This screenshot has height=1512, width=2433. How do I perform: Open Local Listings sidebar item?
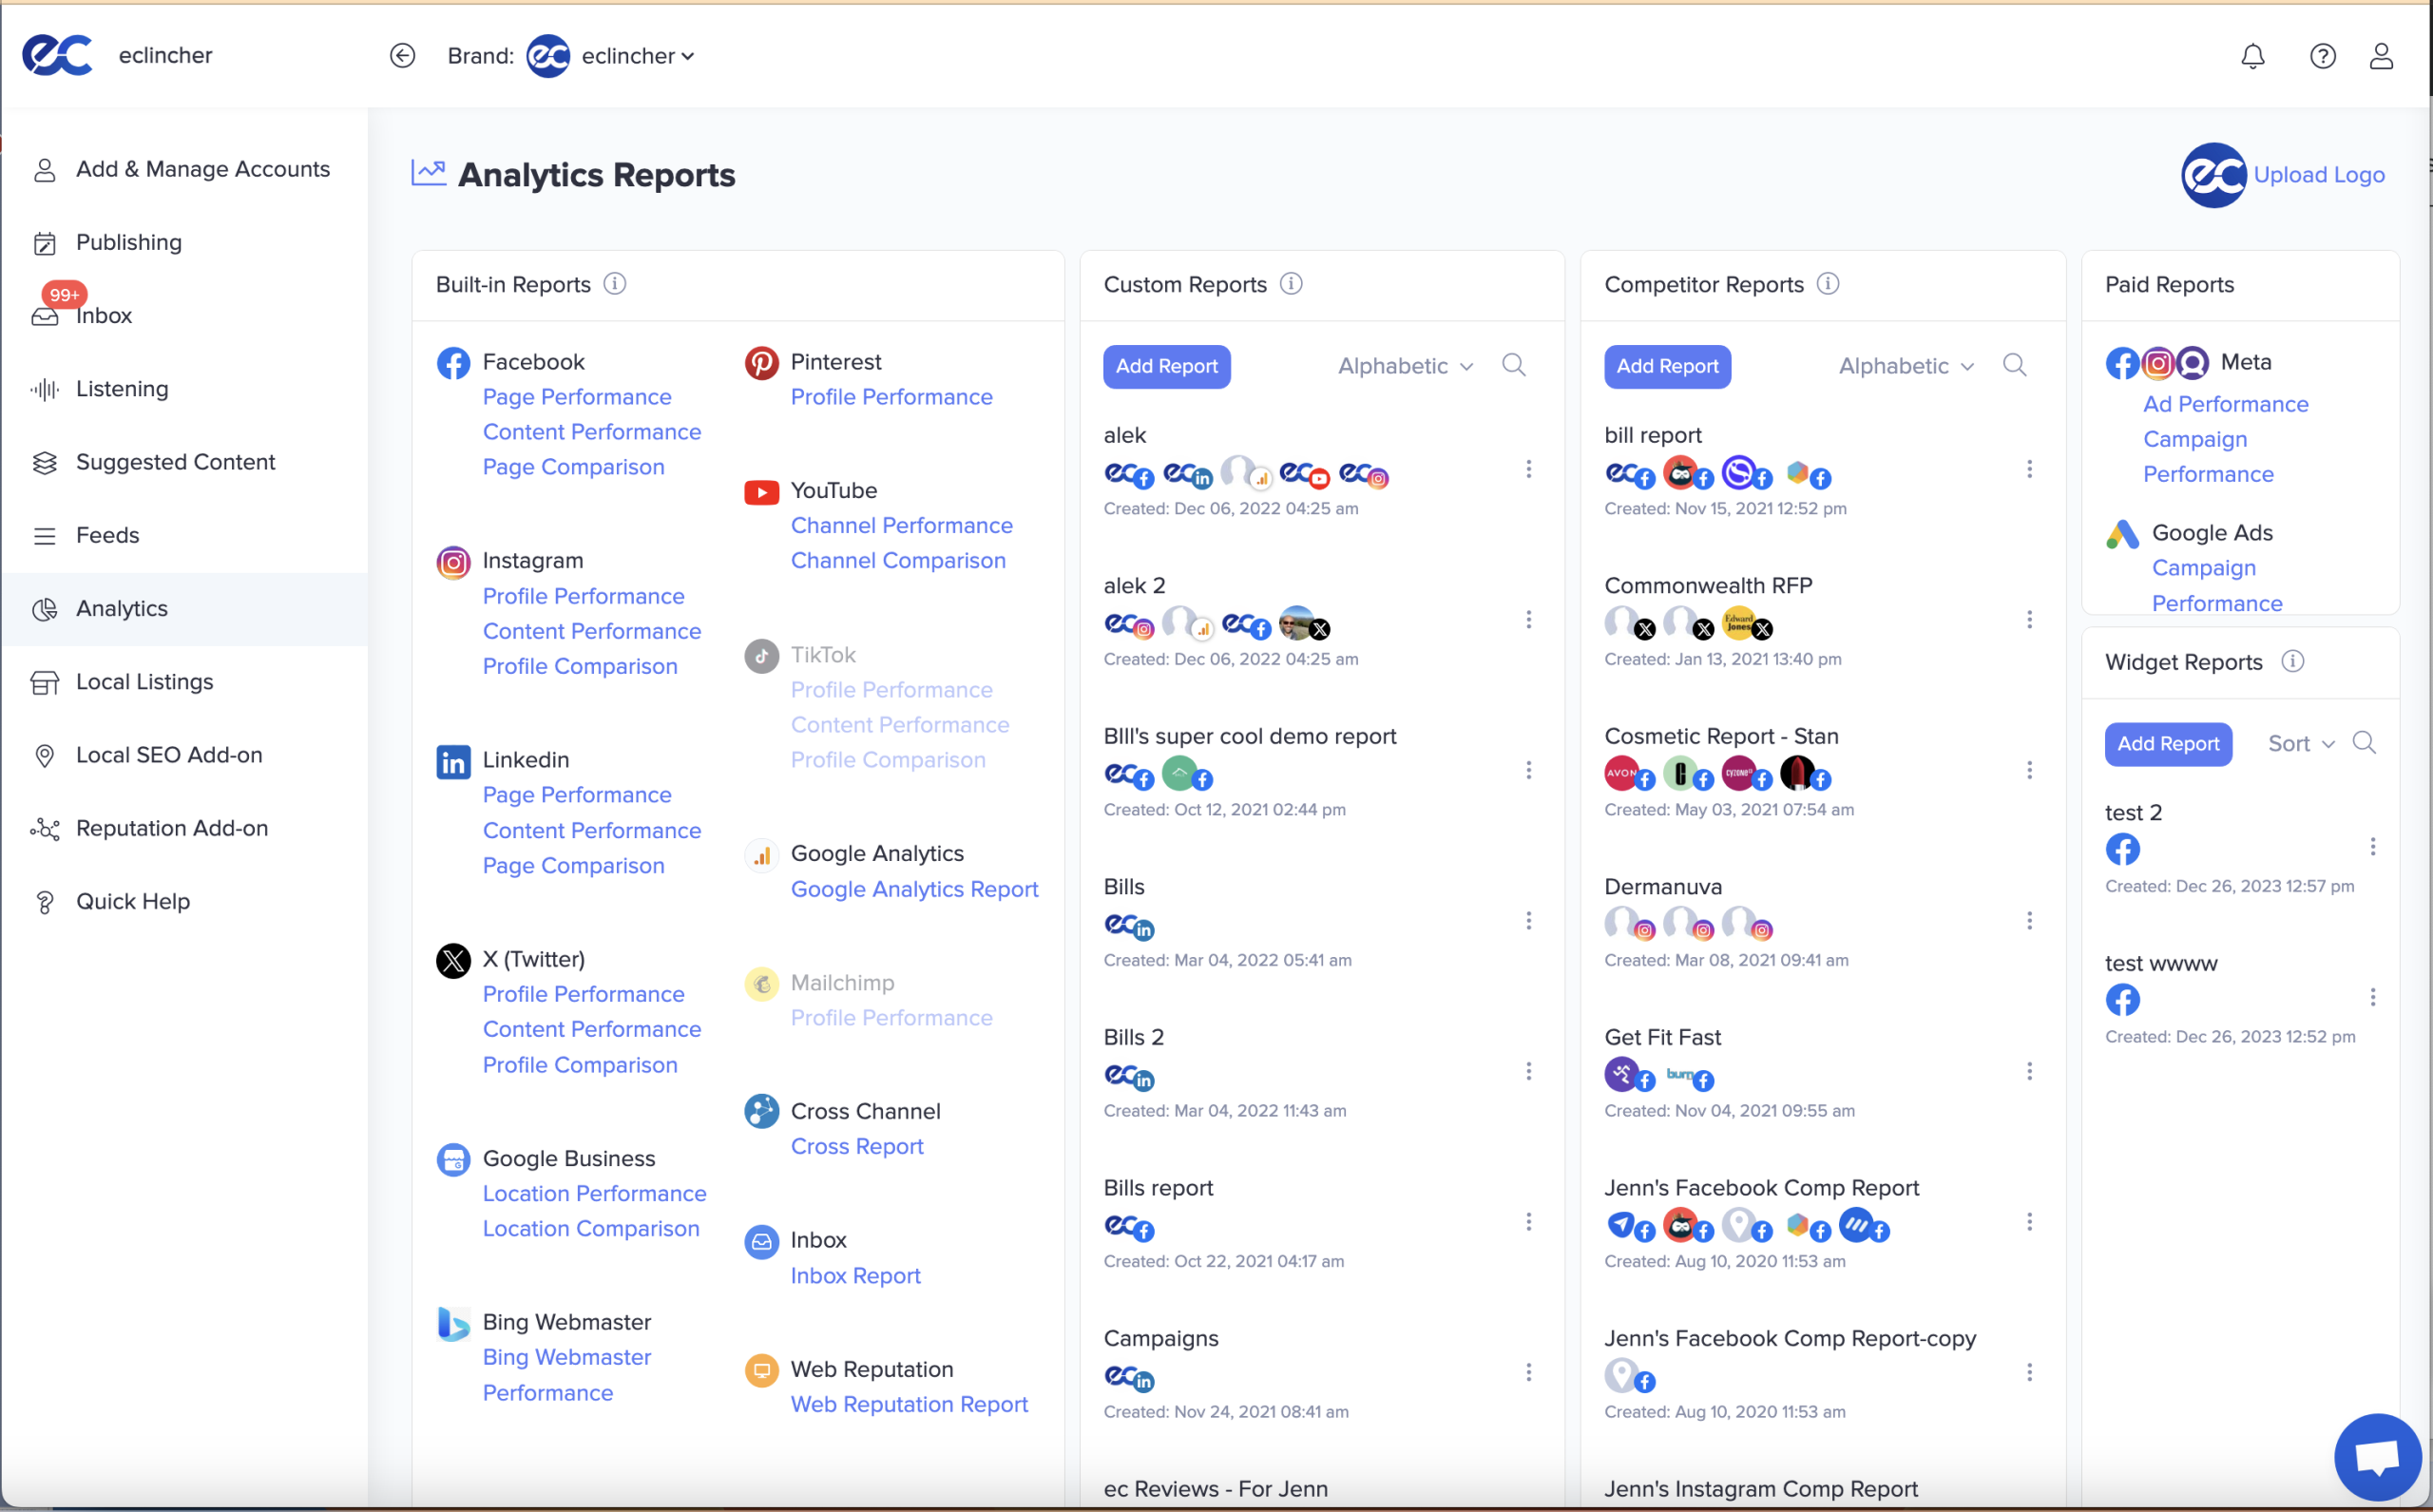pos(144,682)
